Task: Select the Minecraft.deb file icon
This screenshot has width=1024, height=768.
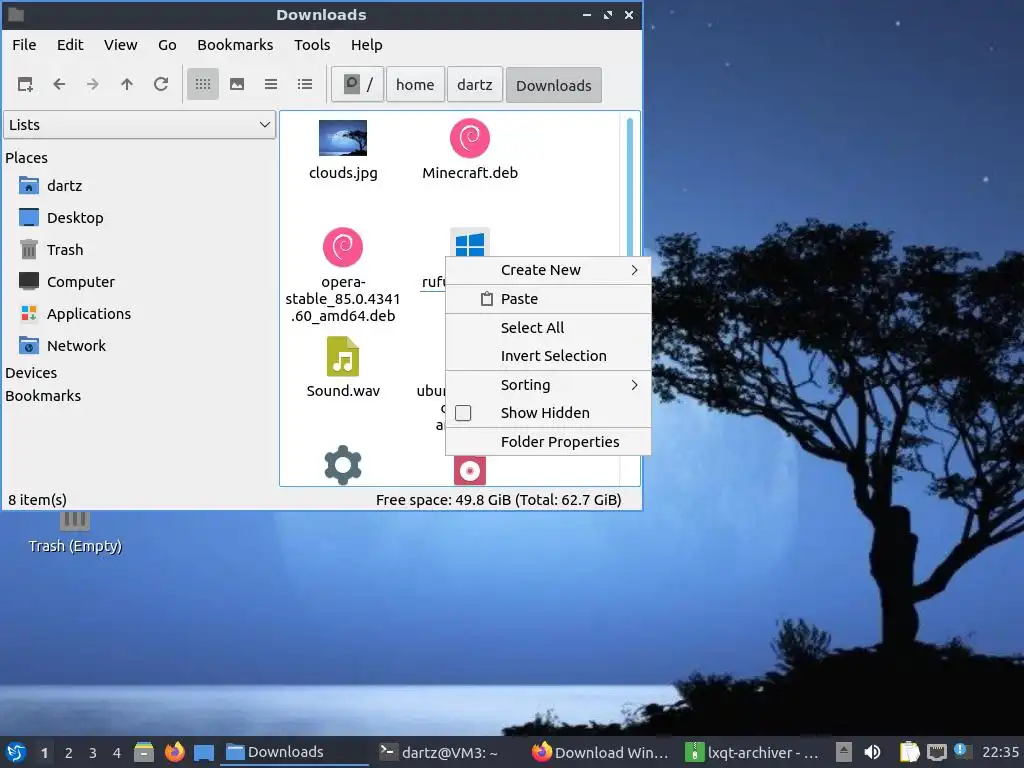Action: pos(470,138)
